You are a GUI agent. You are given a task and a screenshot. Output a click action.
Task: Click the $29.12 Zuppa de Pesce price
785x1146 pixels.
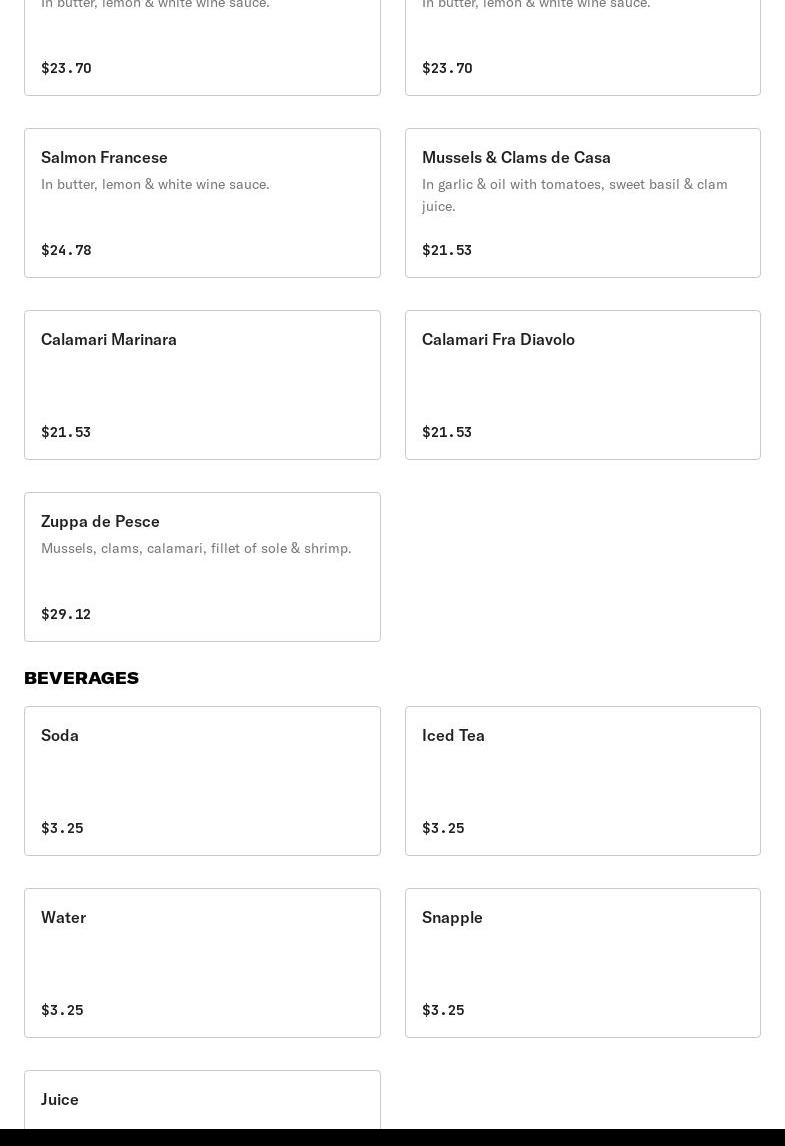click(66, 614)
